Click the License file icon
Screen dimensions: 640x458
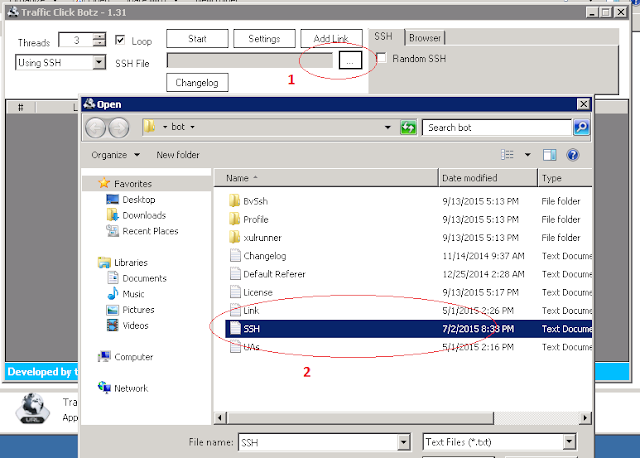[x=235, y=292]
